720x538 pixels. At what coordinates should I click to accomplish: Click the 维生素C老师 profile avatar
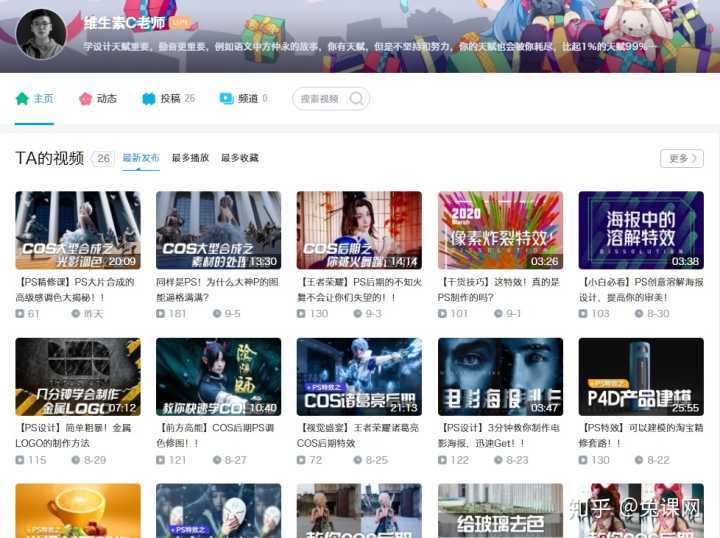pos(41,34)
